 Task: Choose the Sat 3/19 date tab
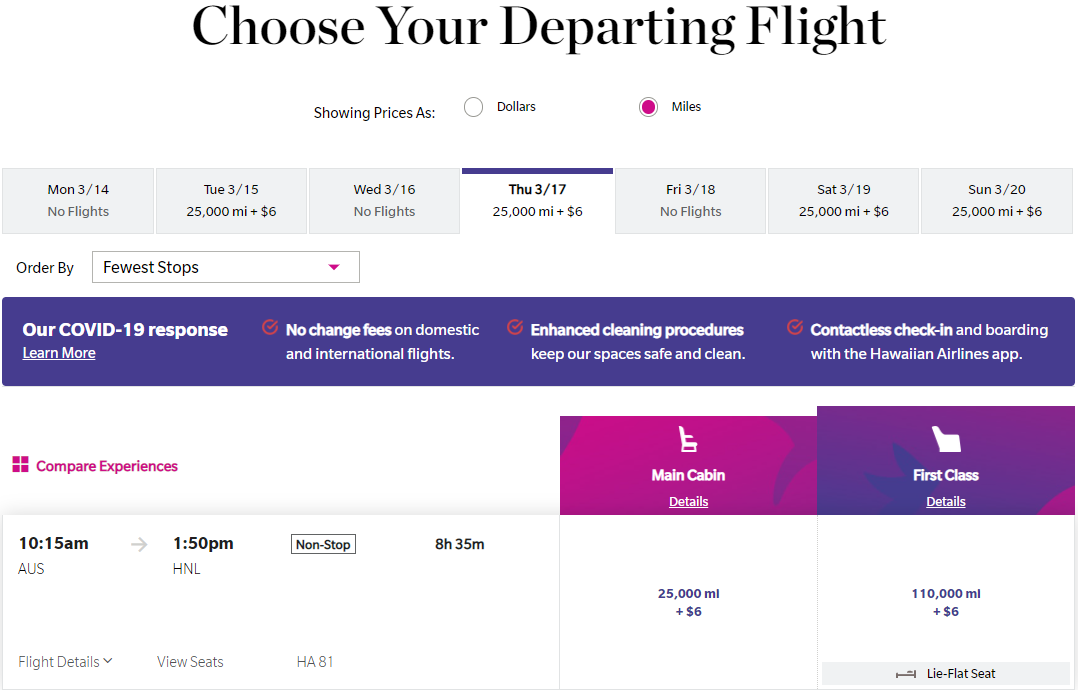point(843,200)
